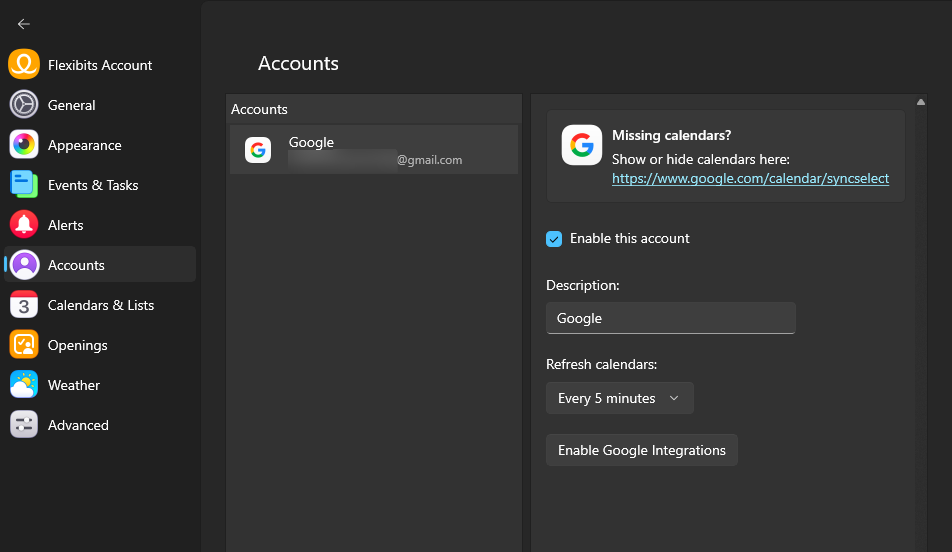Open the Openings settings icon

[24, 345]
